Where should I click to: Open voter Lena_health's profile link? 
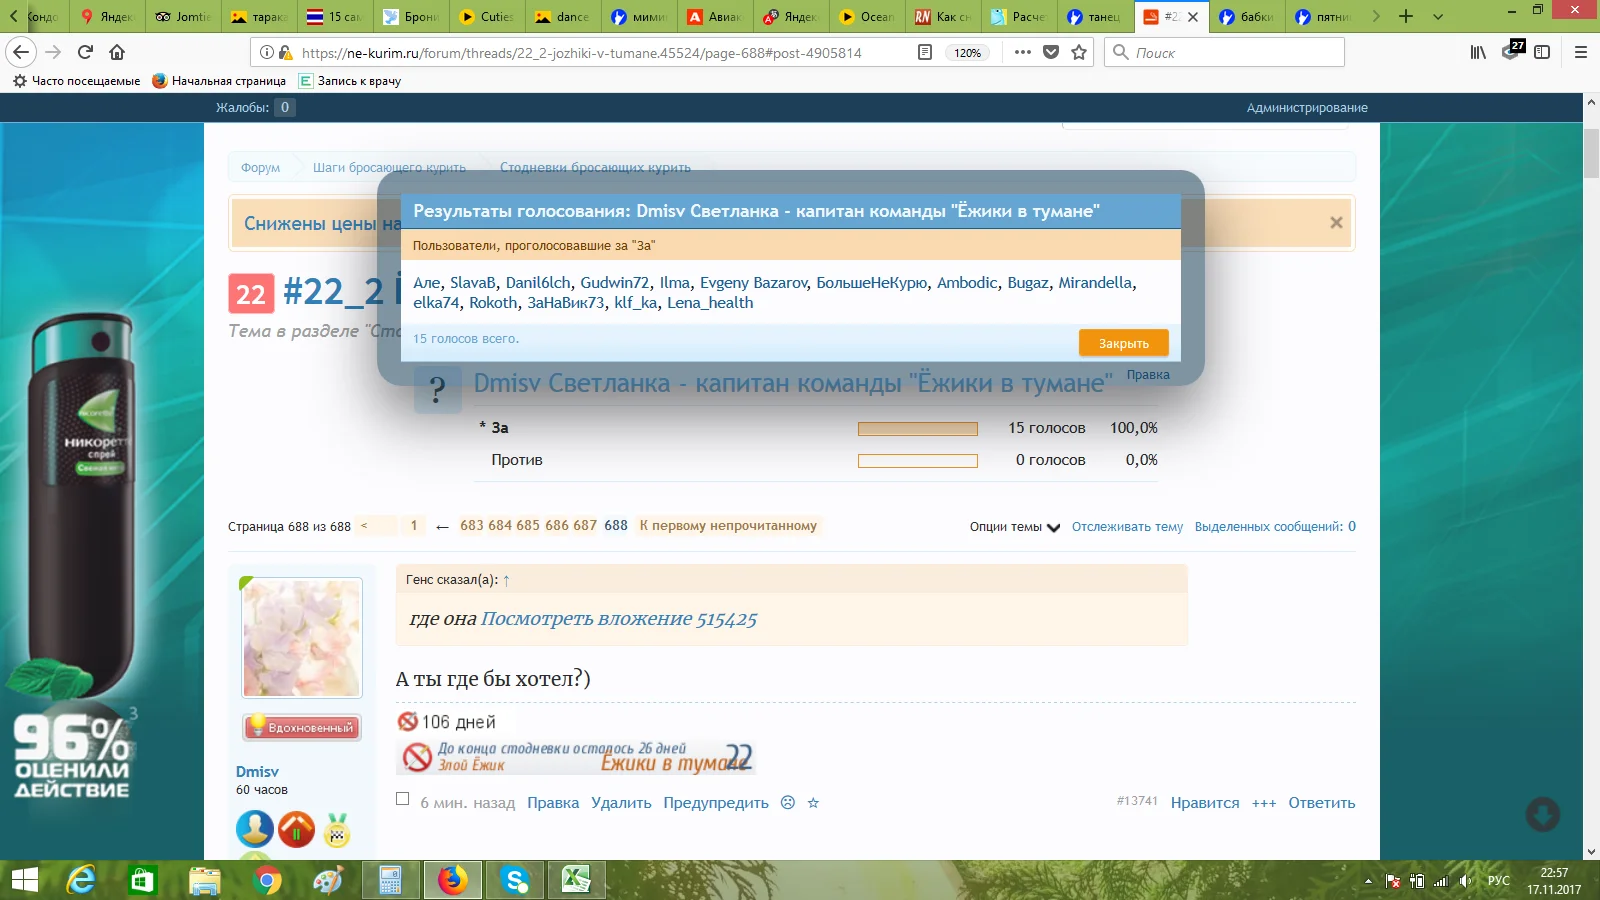point(710,303)
